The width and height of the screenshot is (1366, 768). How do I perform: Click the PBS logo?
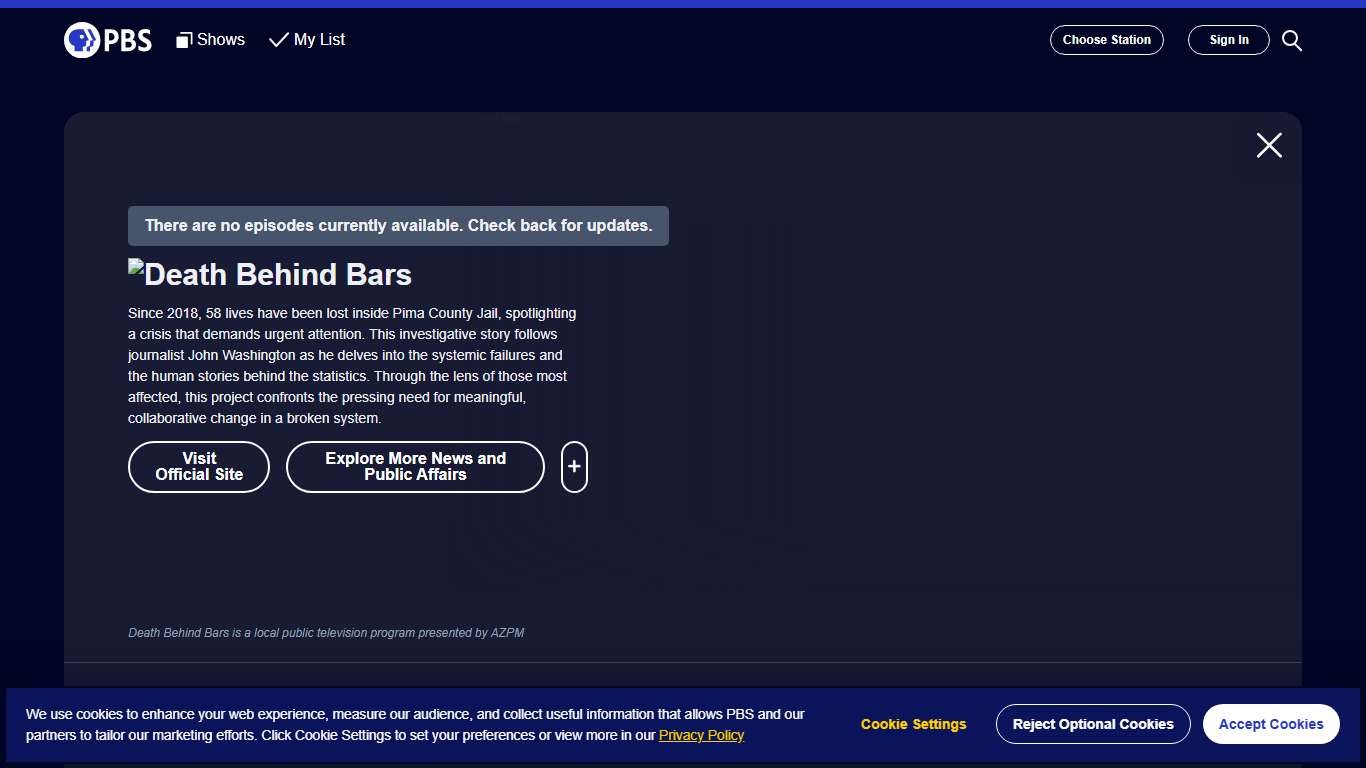pyautogui.click(x=107, y=40)
